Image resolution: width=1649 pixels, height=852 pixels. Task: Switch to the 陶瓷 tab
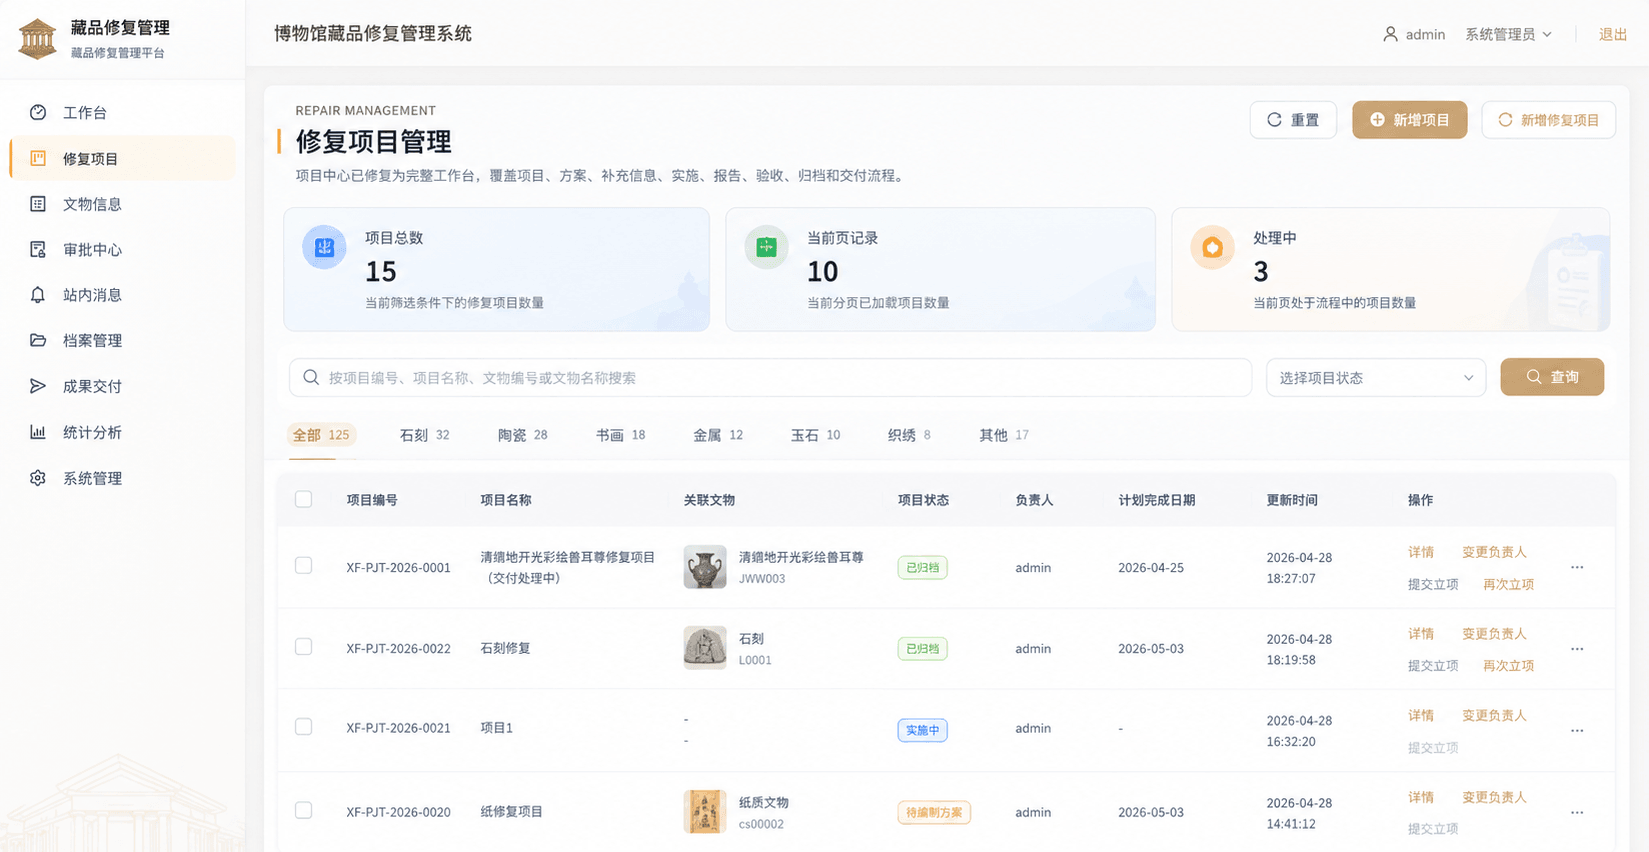pos(522,435)
